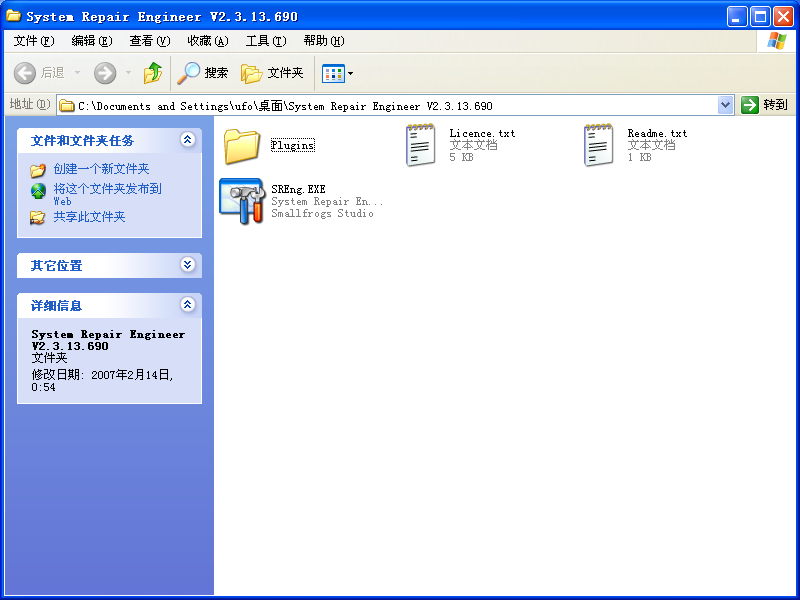The image size is (800, 600).
Task: Click the share folder task icon
Action: [37, 217]
